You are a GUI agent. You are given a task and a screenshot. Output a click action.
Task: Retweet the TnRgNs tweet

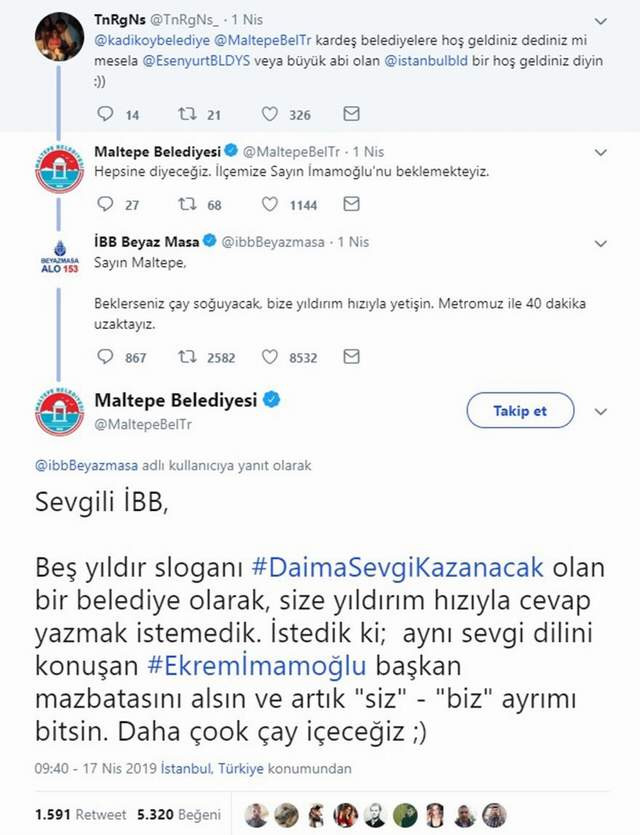186,115
